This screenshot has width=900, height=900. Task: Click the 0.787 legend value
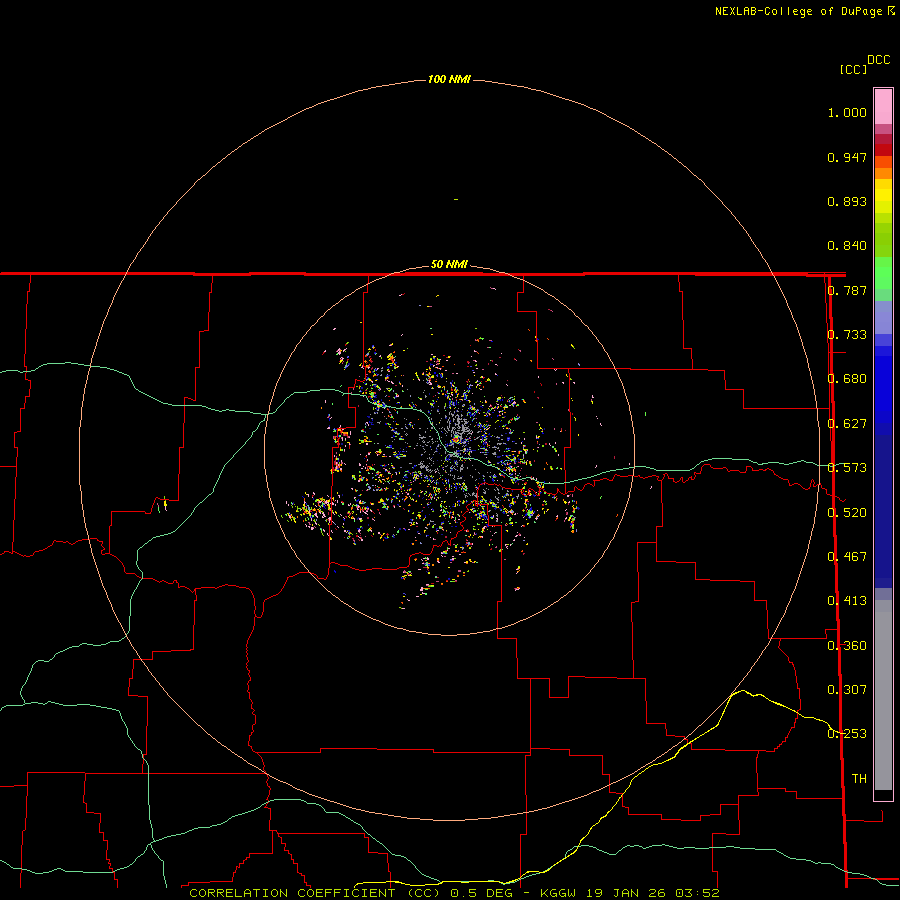coord(847,290)
